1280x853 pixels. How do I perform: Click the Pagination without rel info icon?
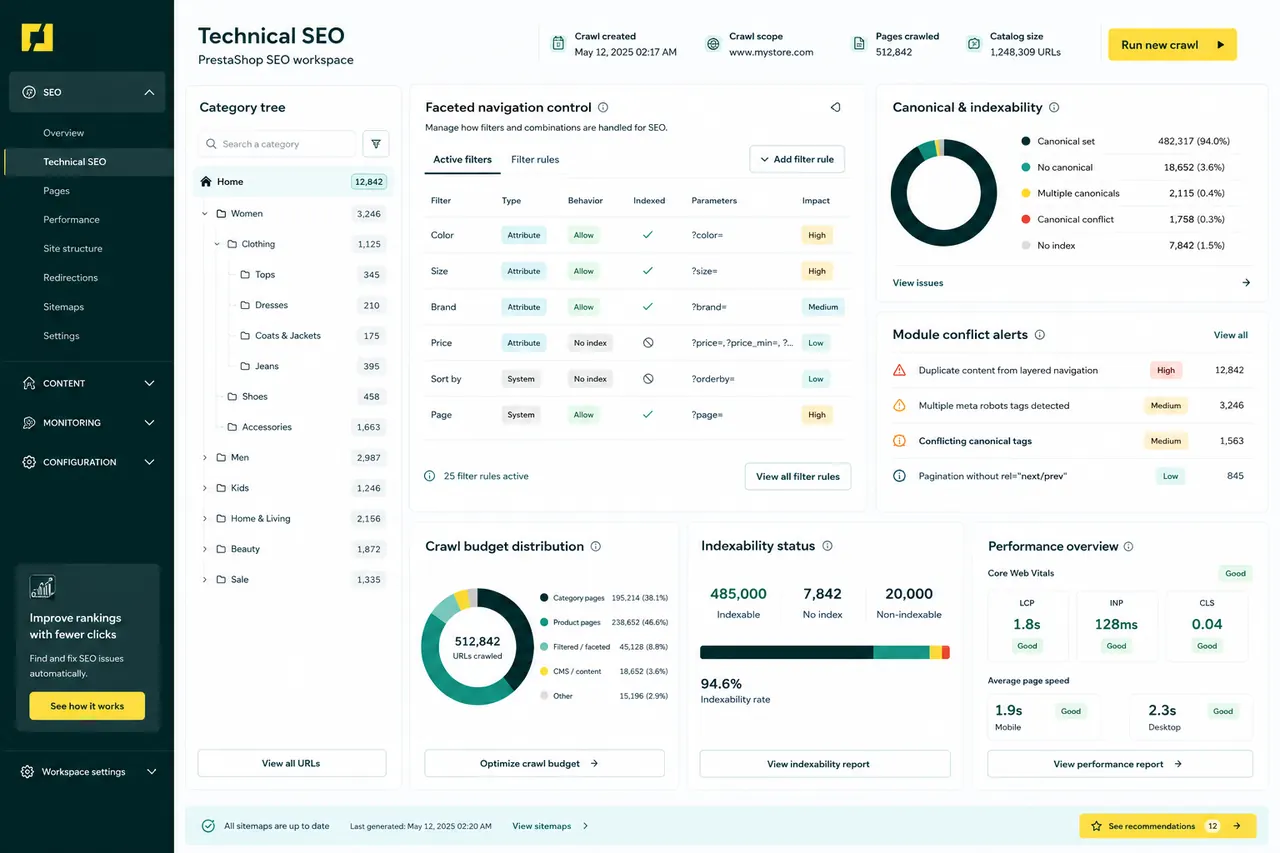tap(898, 476)
